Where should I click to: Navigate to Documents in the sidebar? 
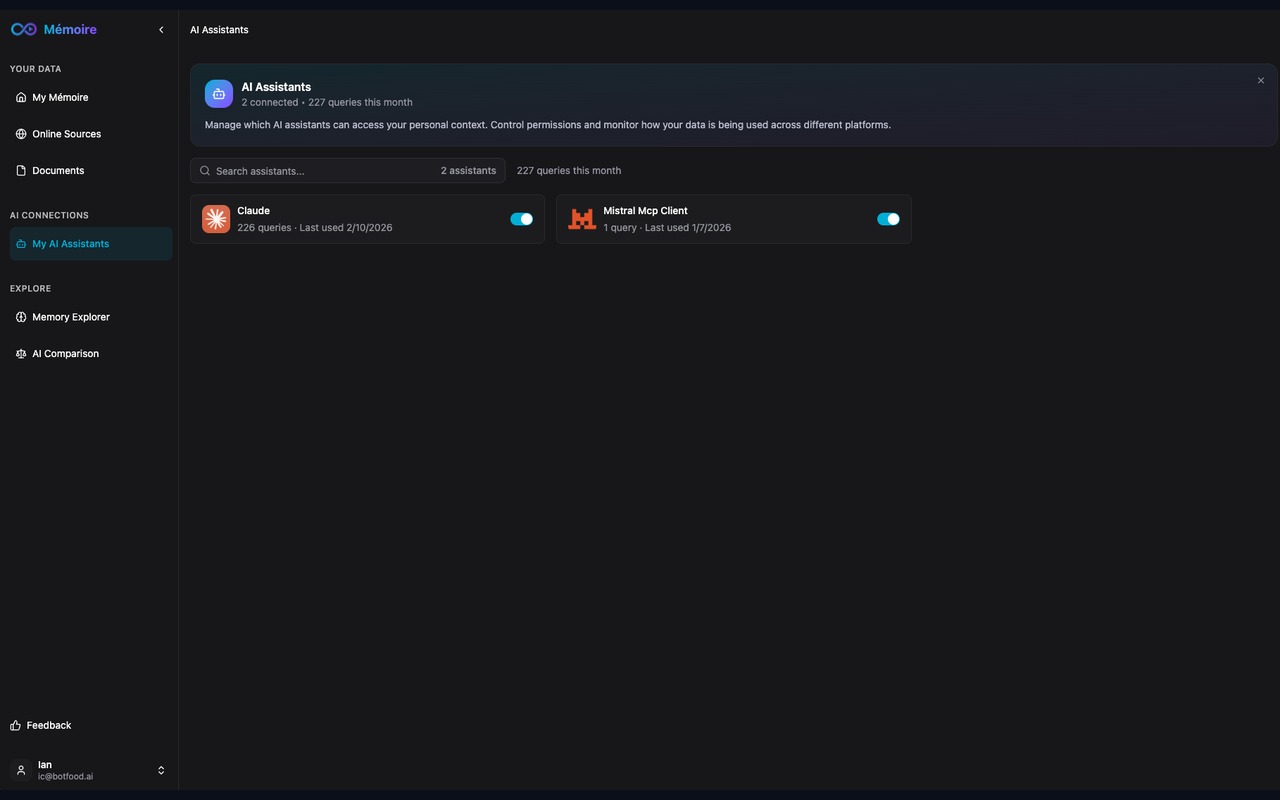click(x=57, y=170)
